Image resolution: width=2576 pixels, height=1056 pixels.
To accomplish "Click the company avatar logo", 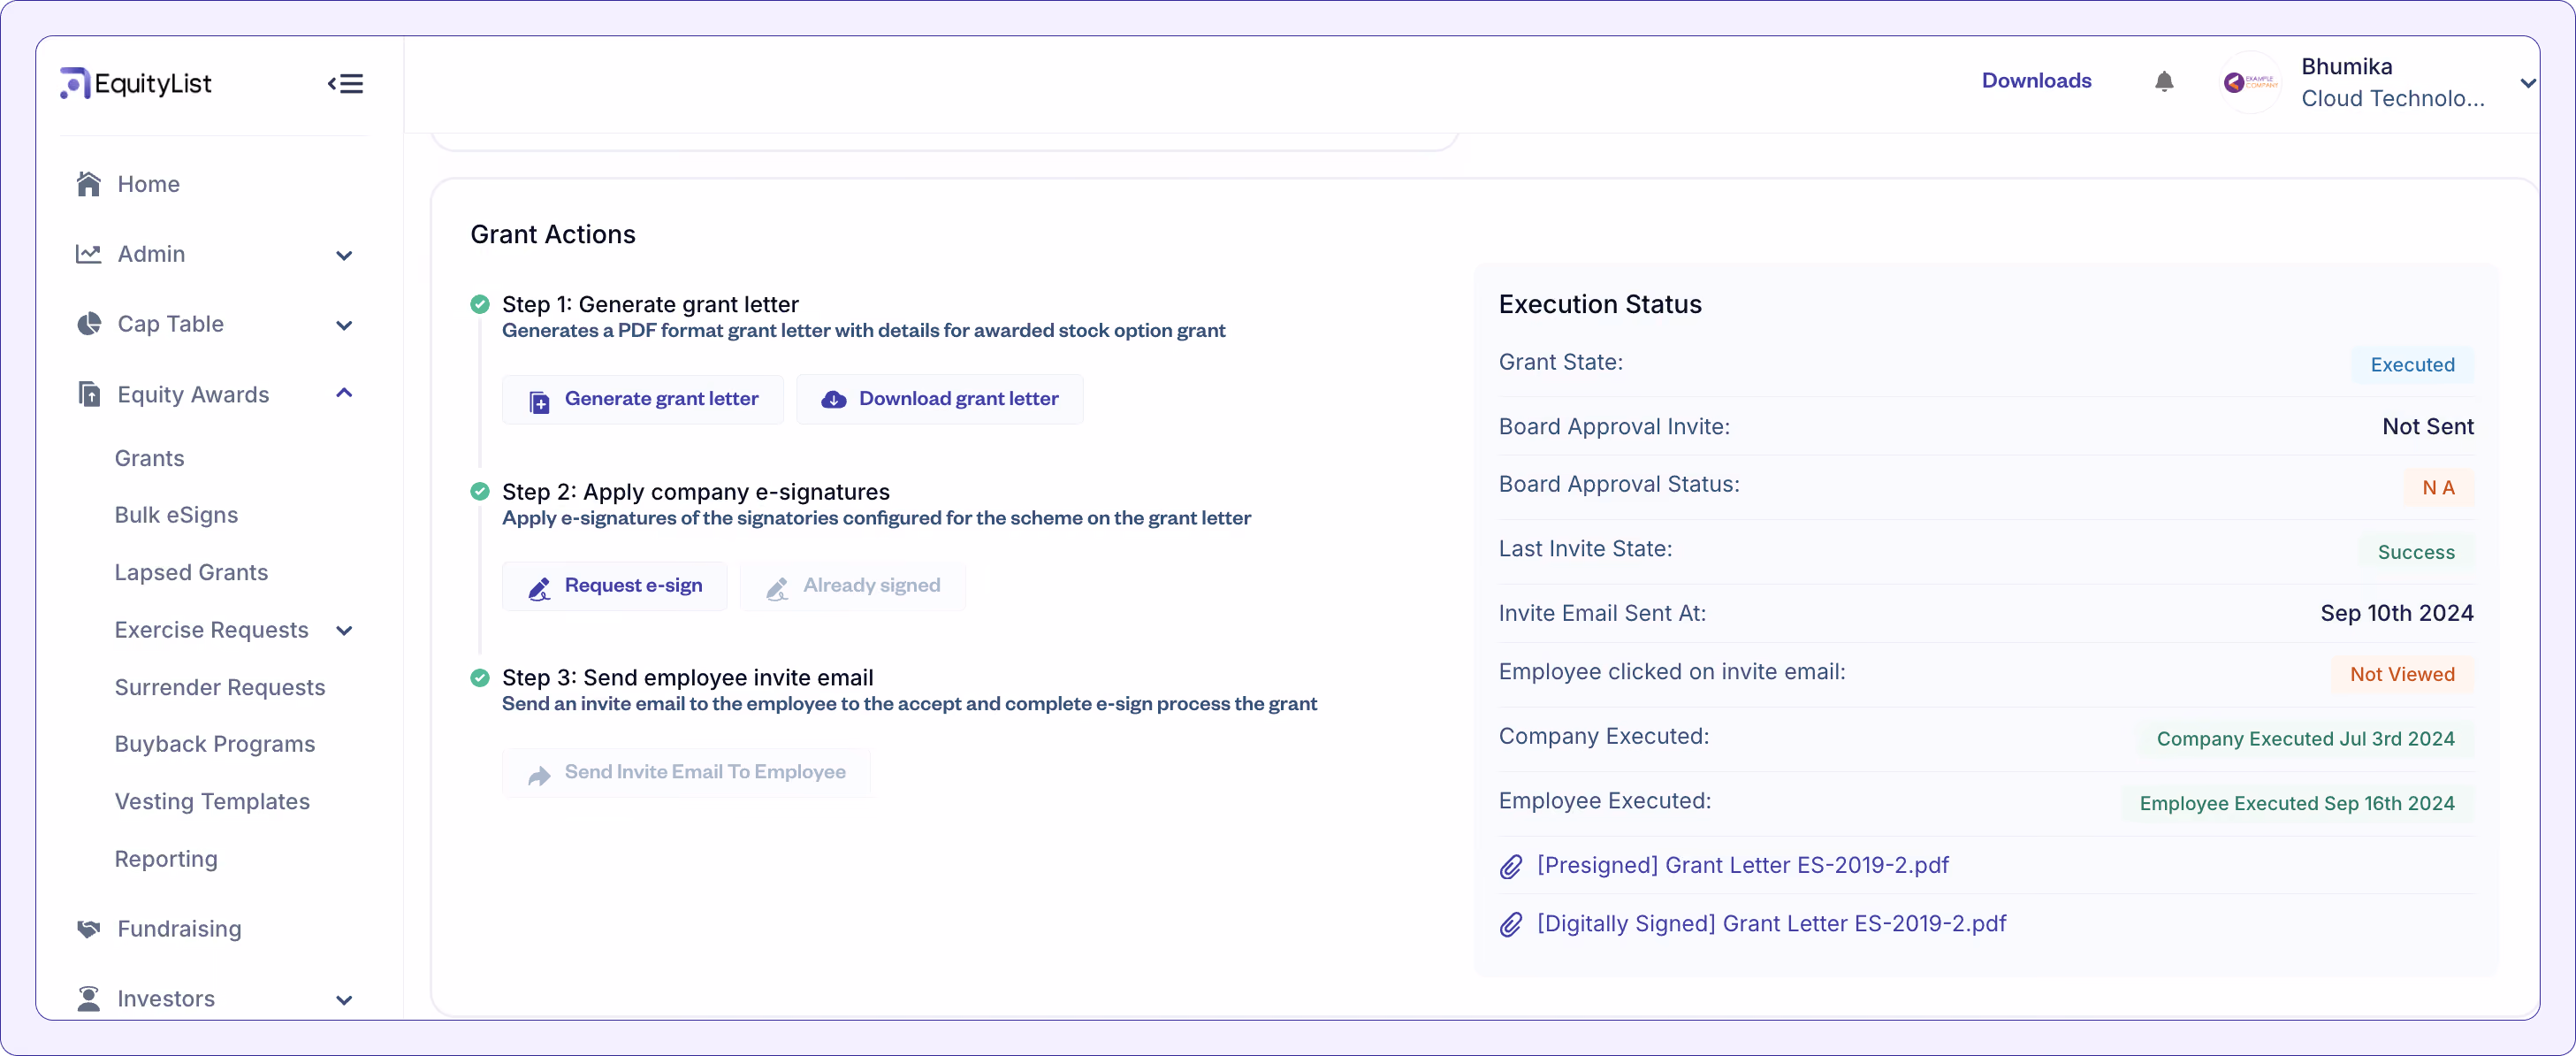I will pyautogui.click(x=2250, y=82).
